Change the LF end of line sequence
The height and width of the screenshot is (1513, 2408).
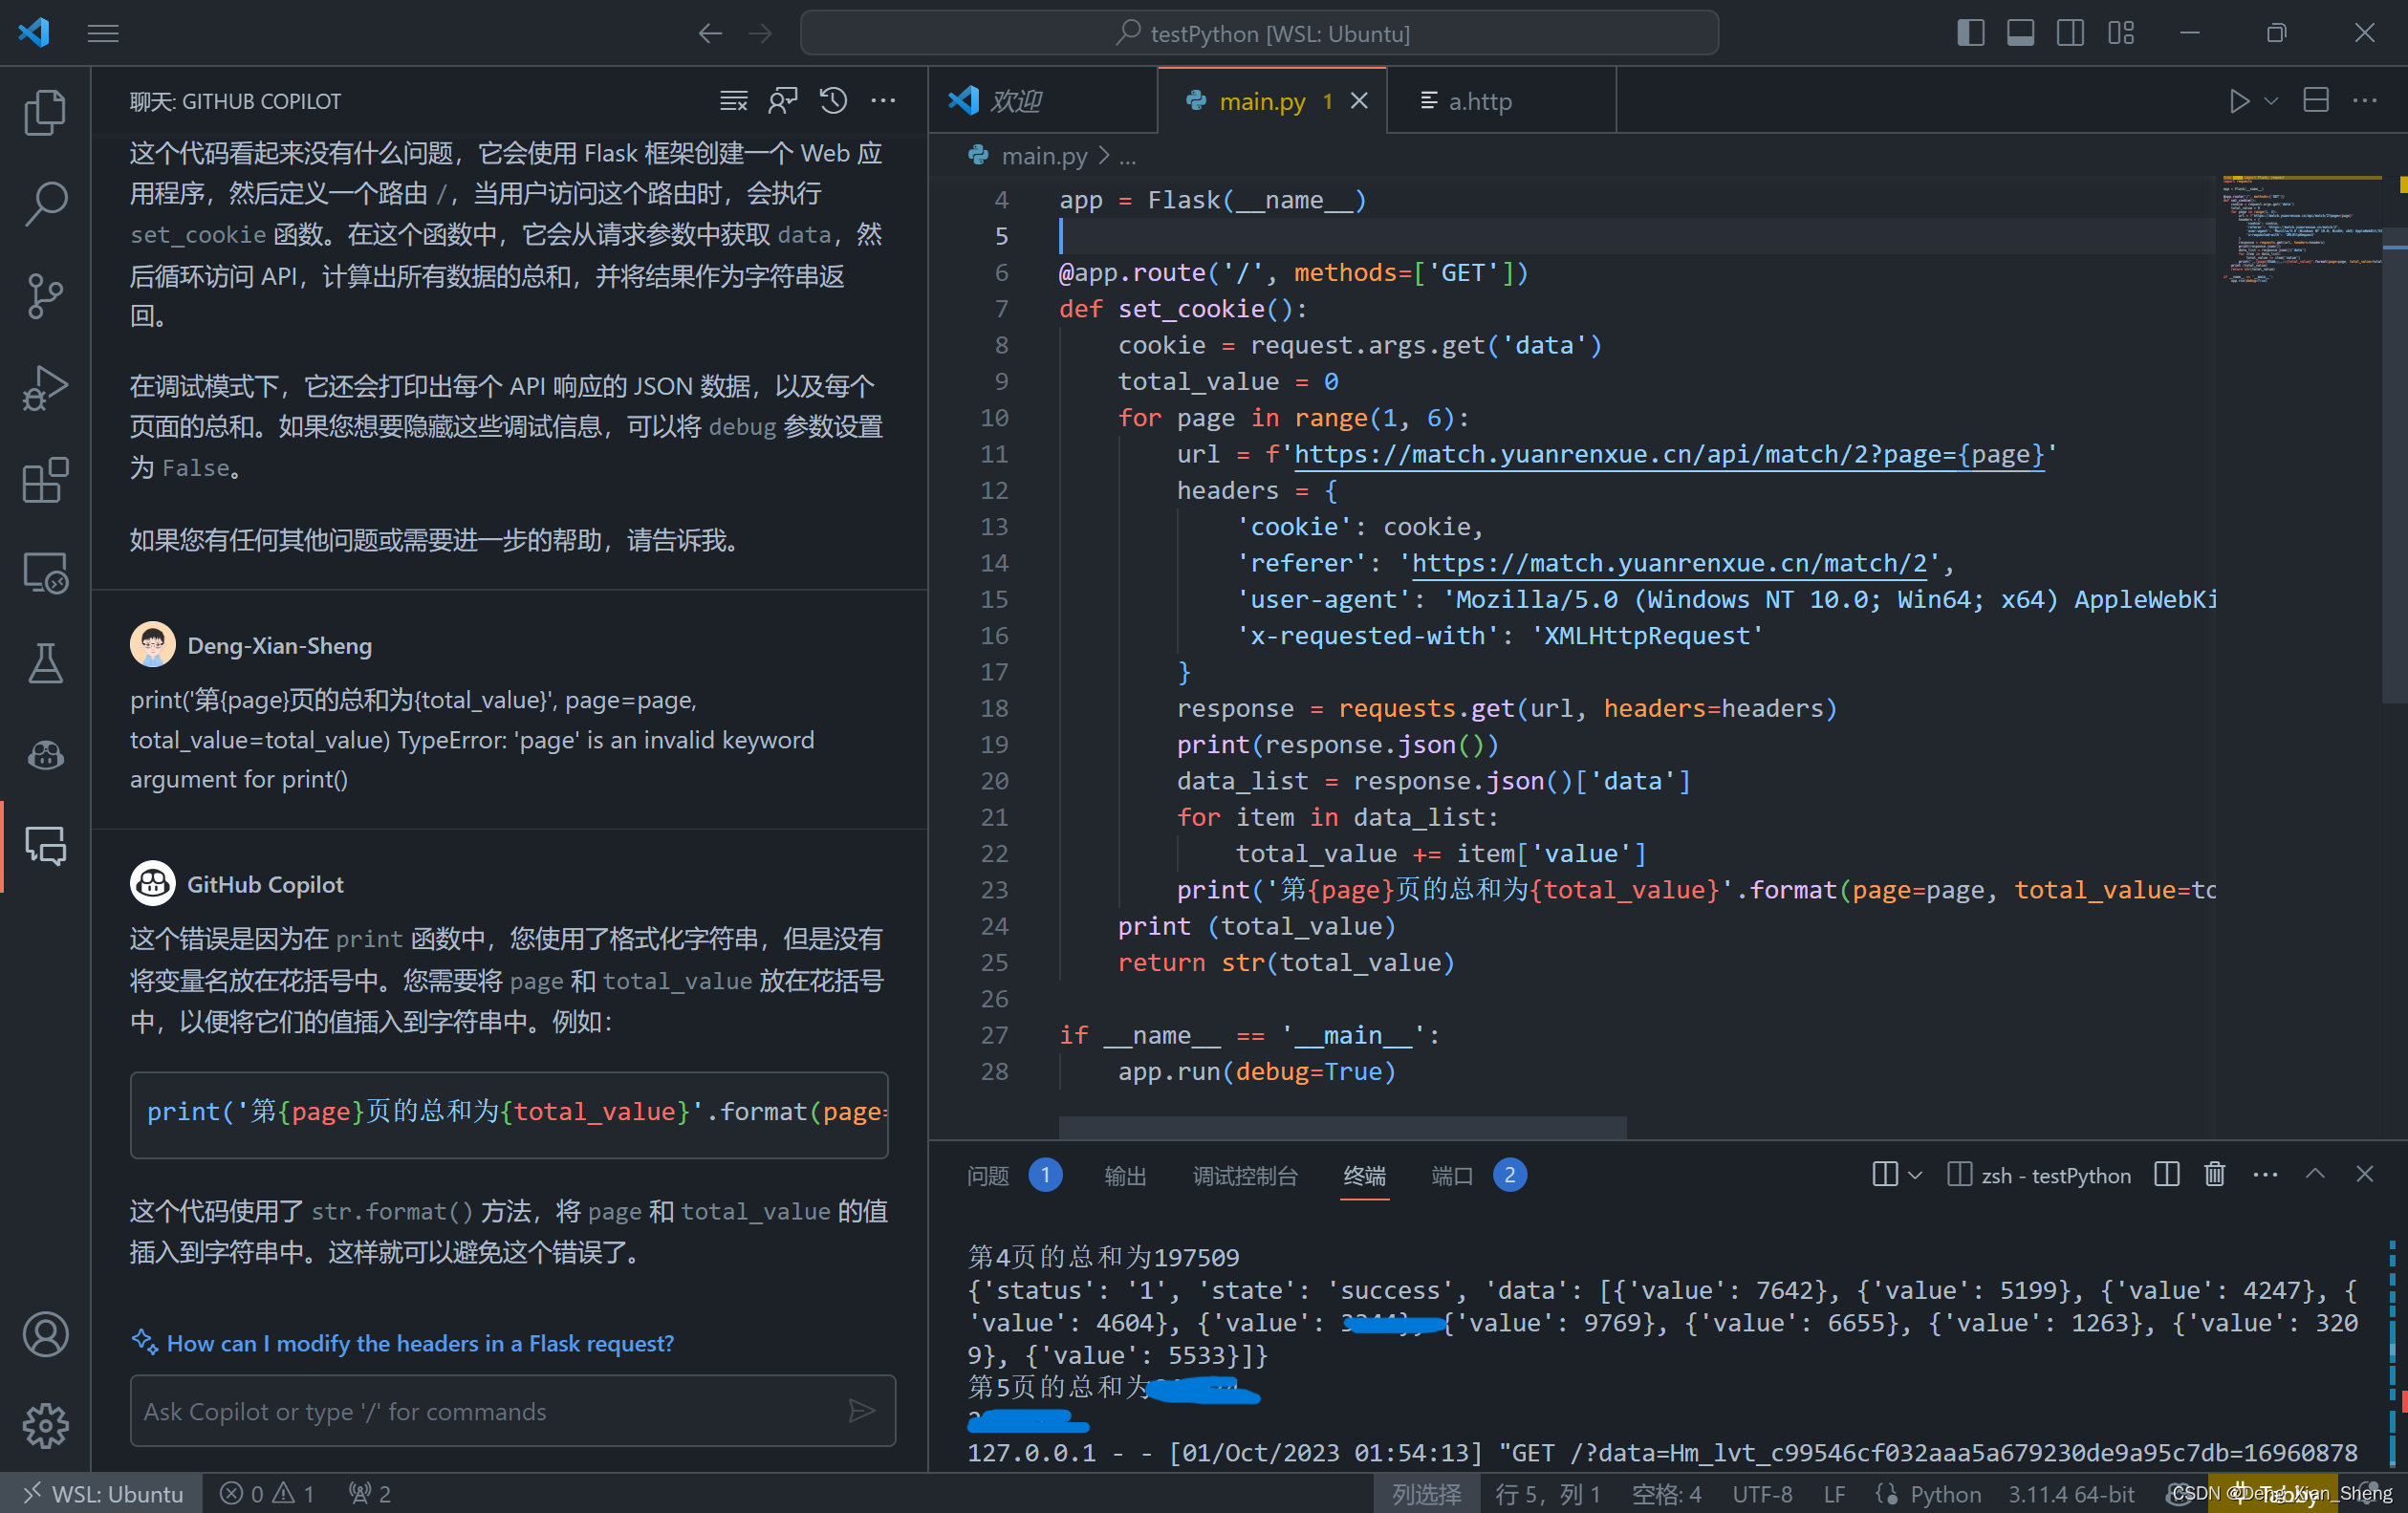tap(1834, 1494)
